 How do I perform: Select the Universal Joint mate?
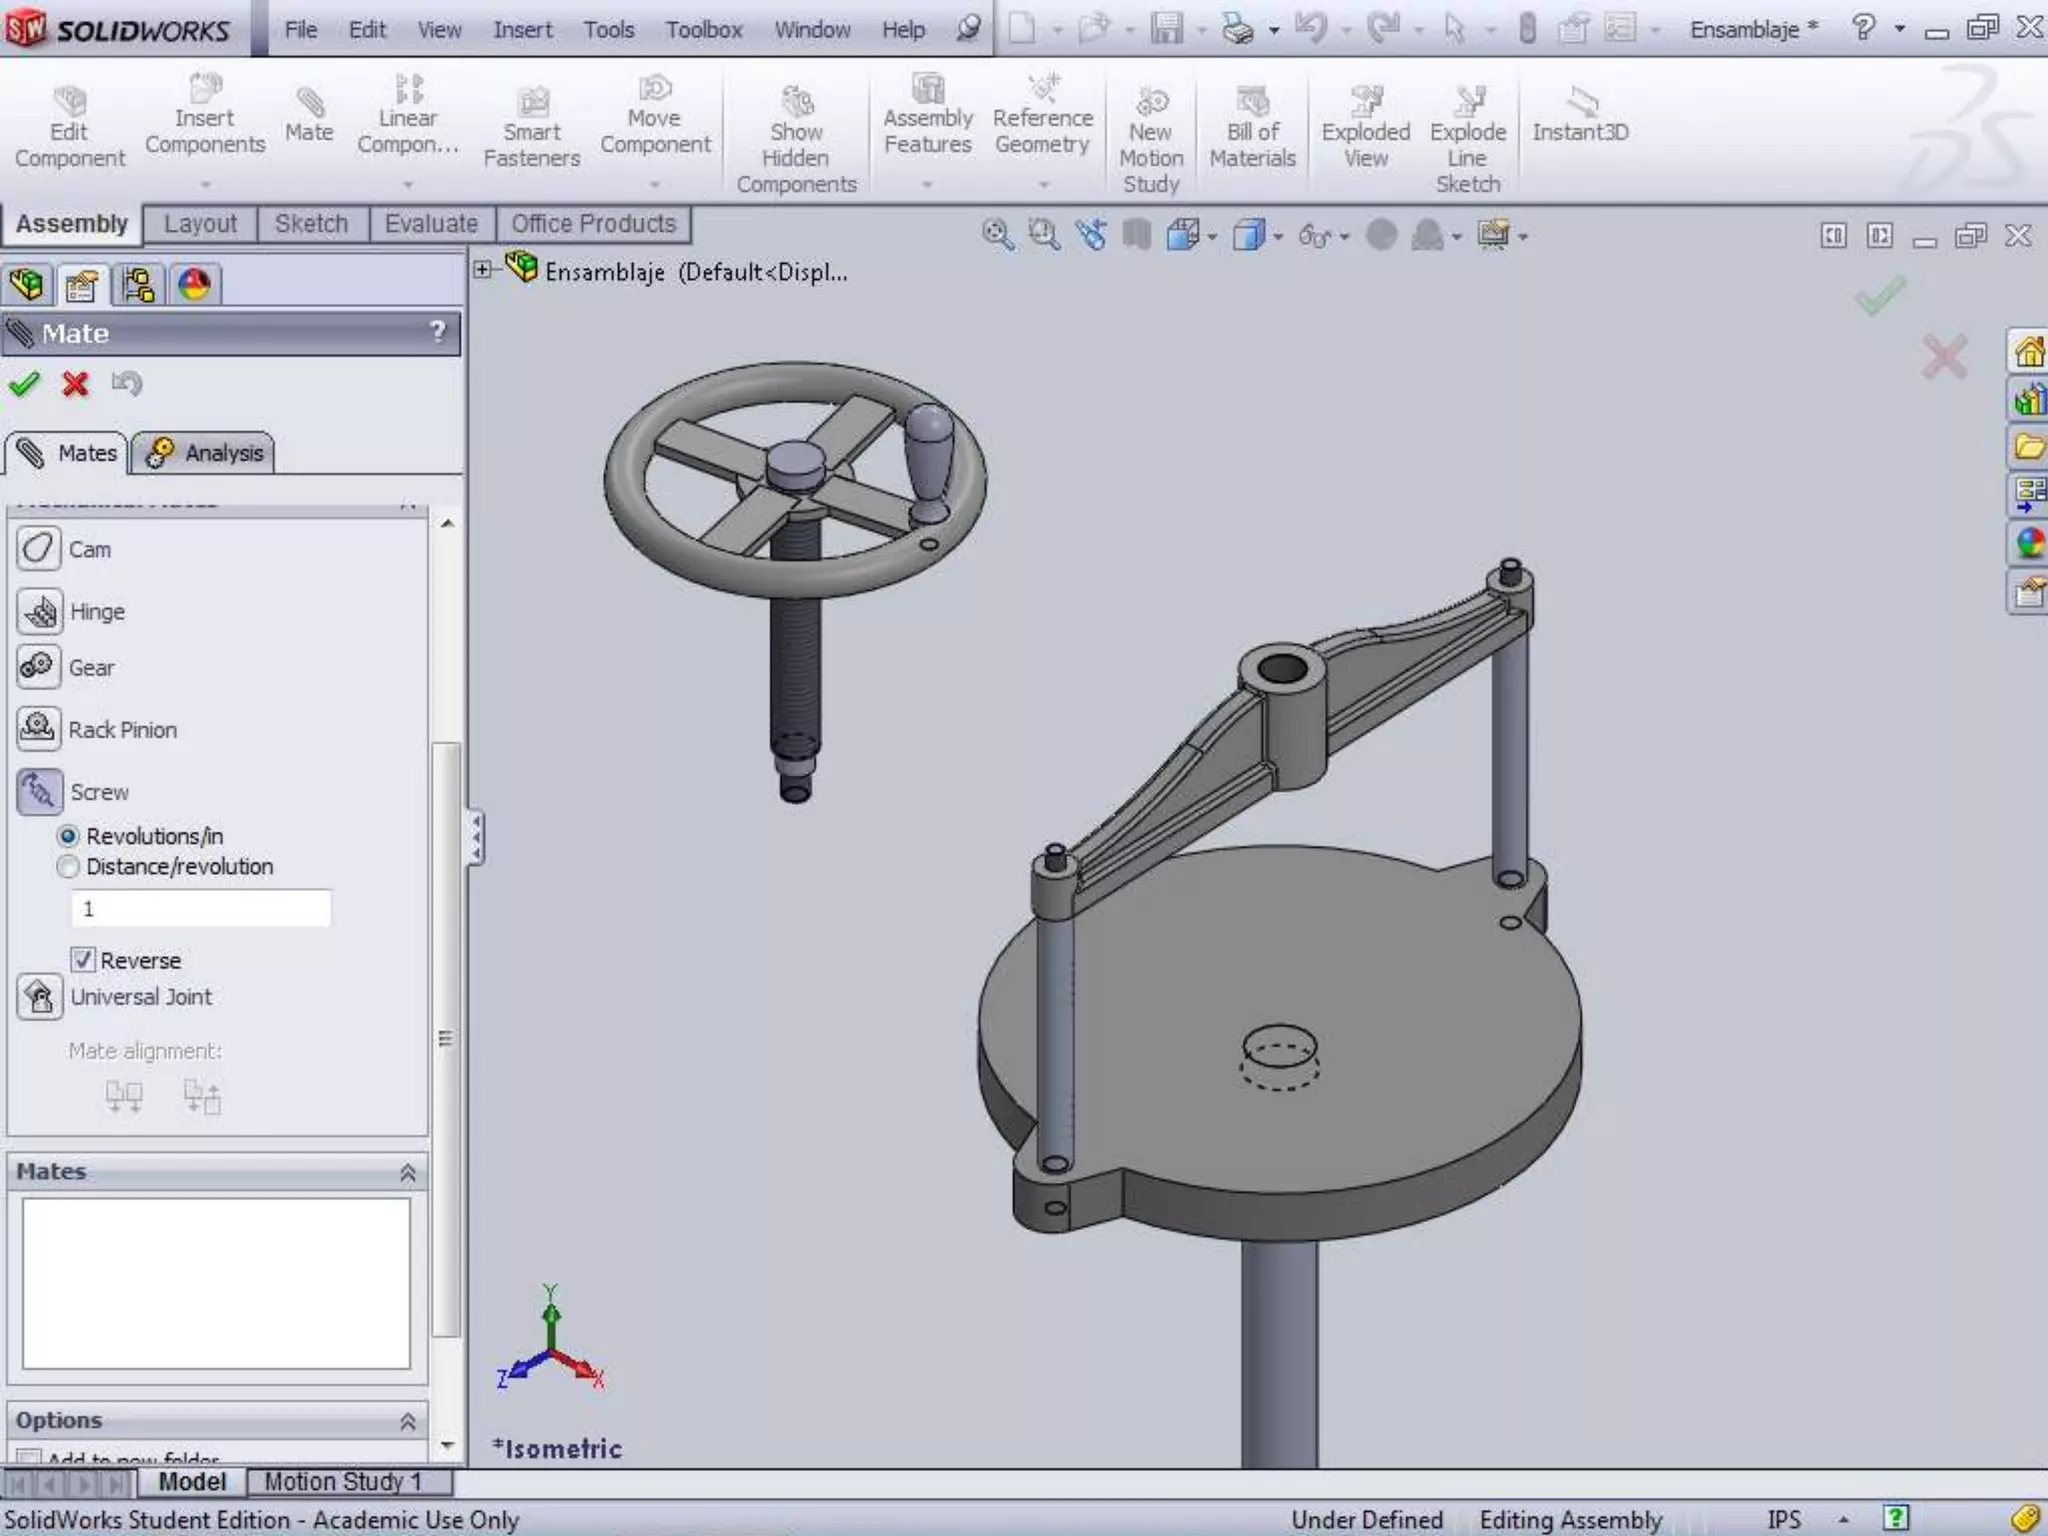(x=39, y=997)
